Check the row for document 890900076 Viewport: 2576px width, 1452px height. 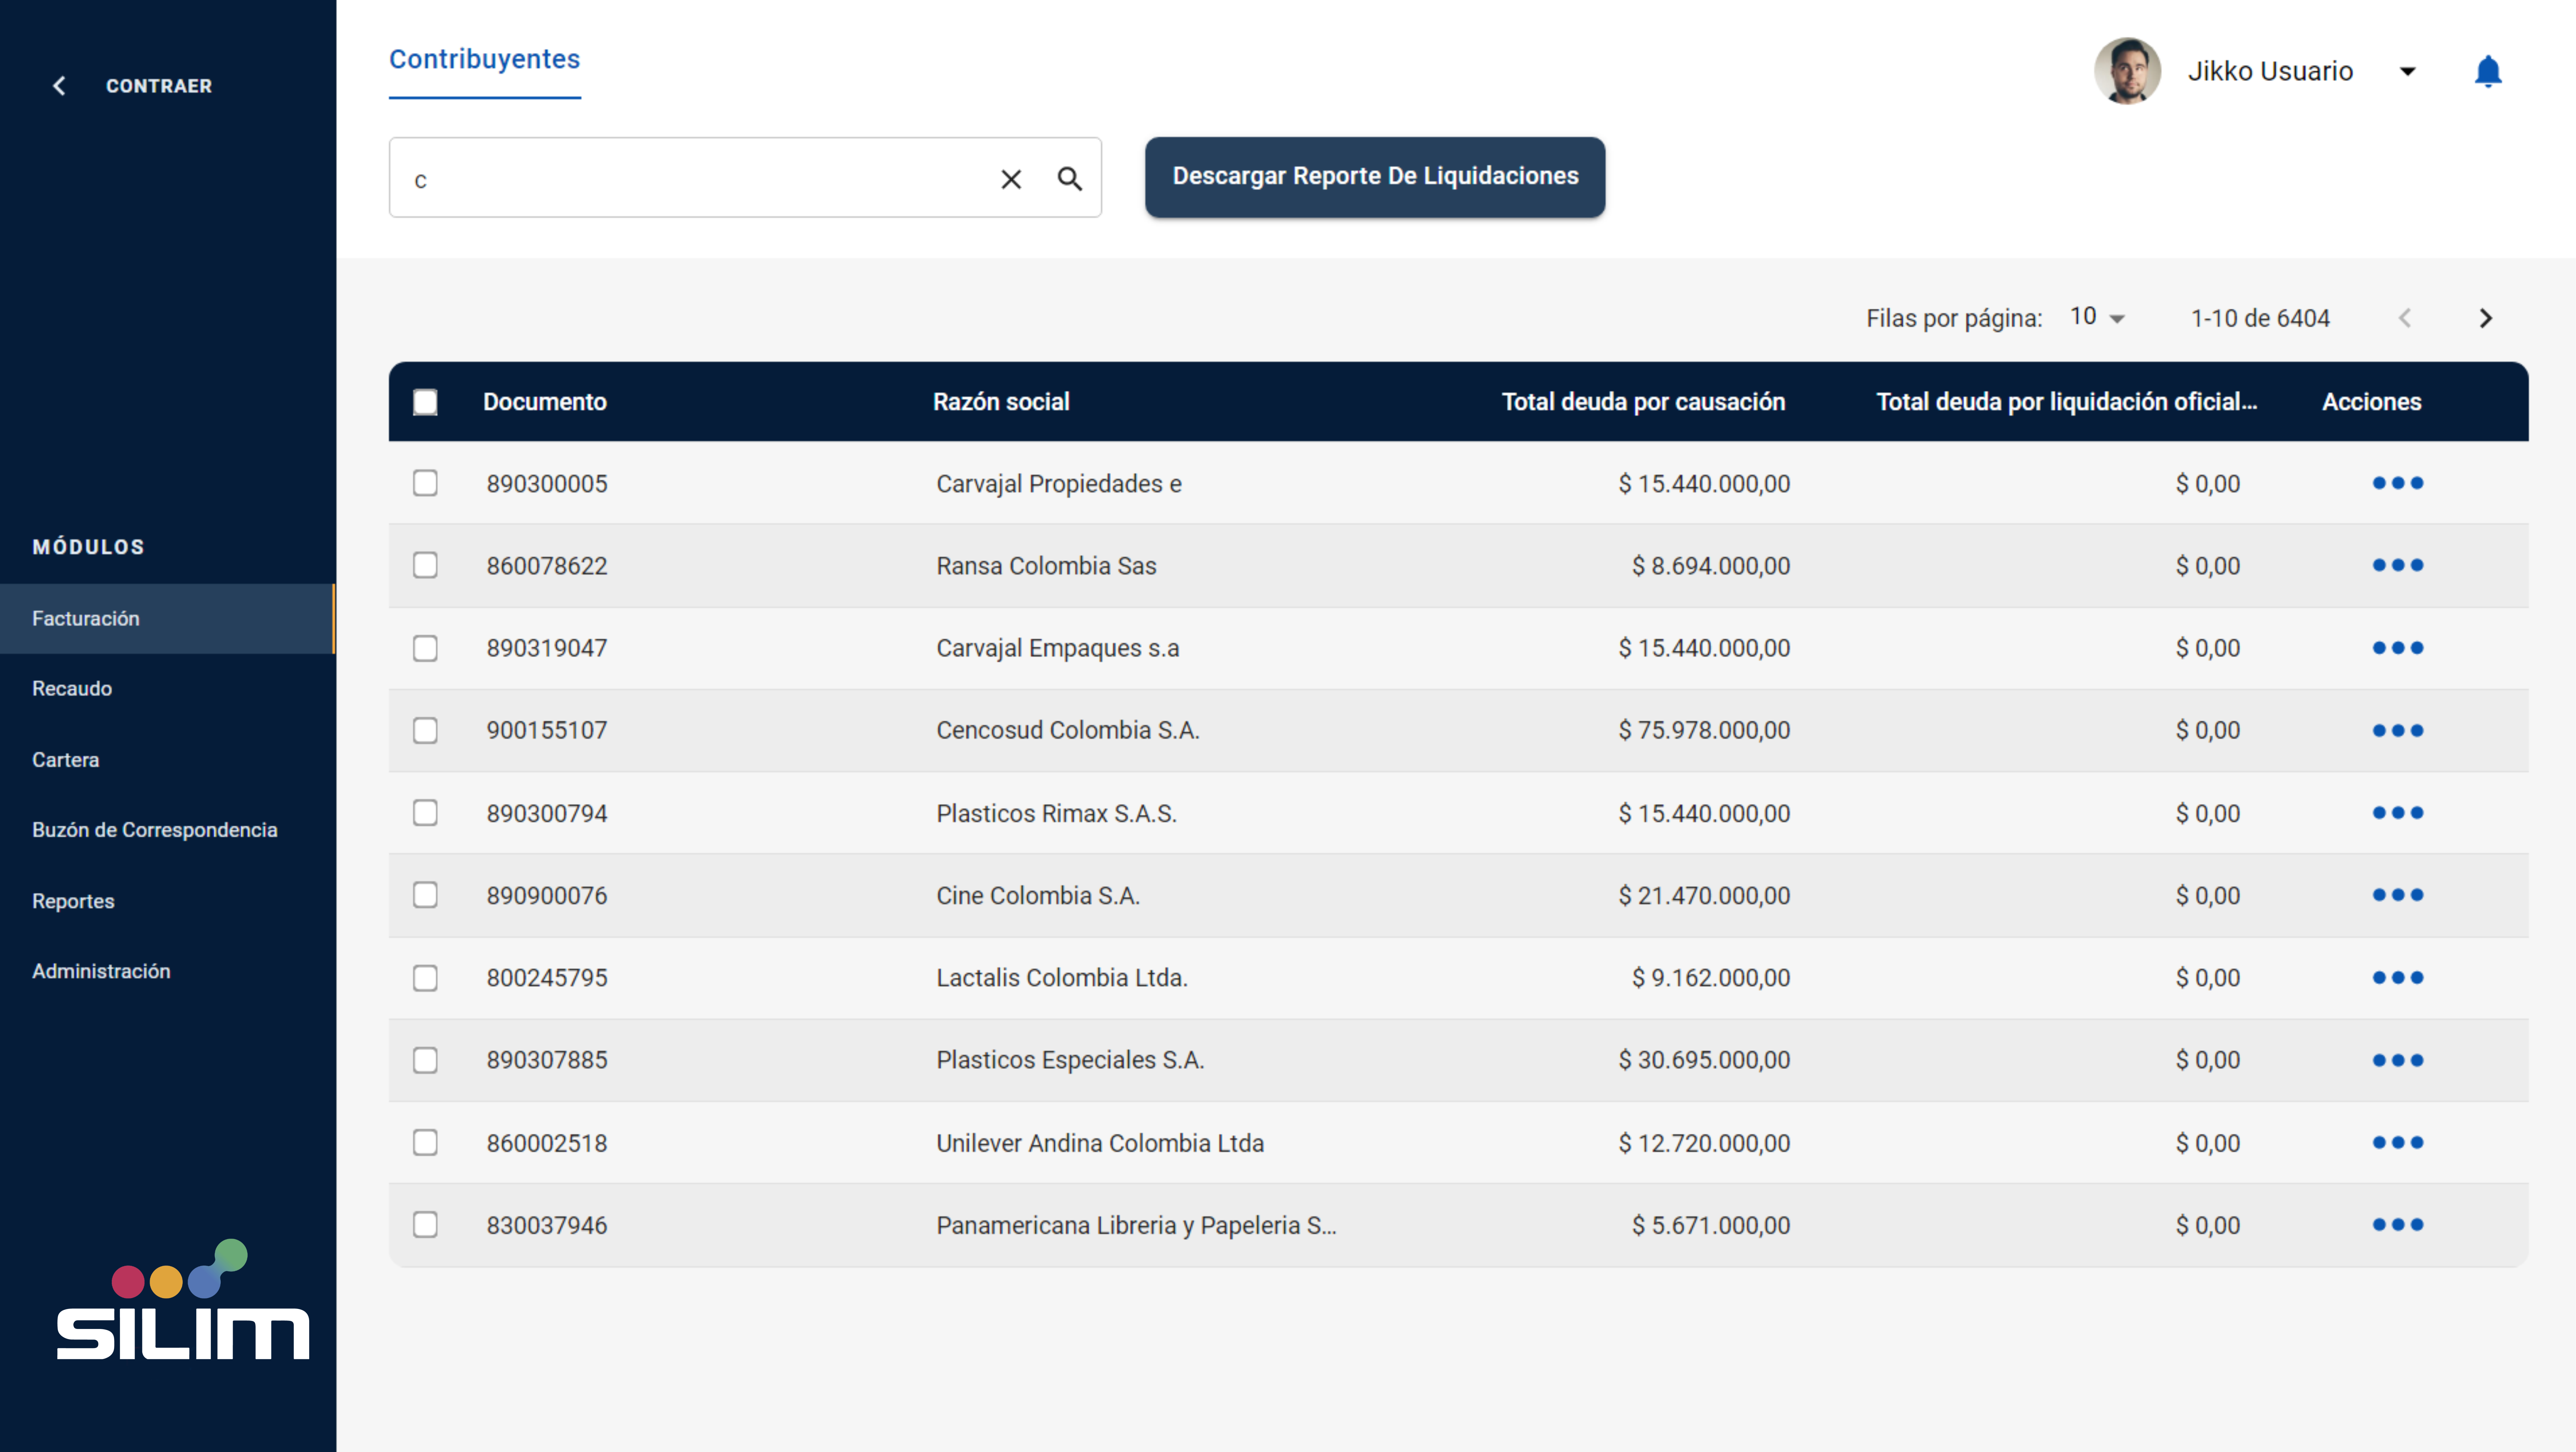coord(425,895)
